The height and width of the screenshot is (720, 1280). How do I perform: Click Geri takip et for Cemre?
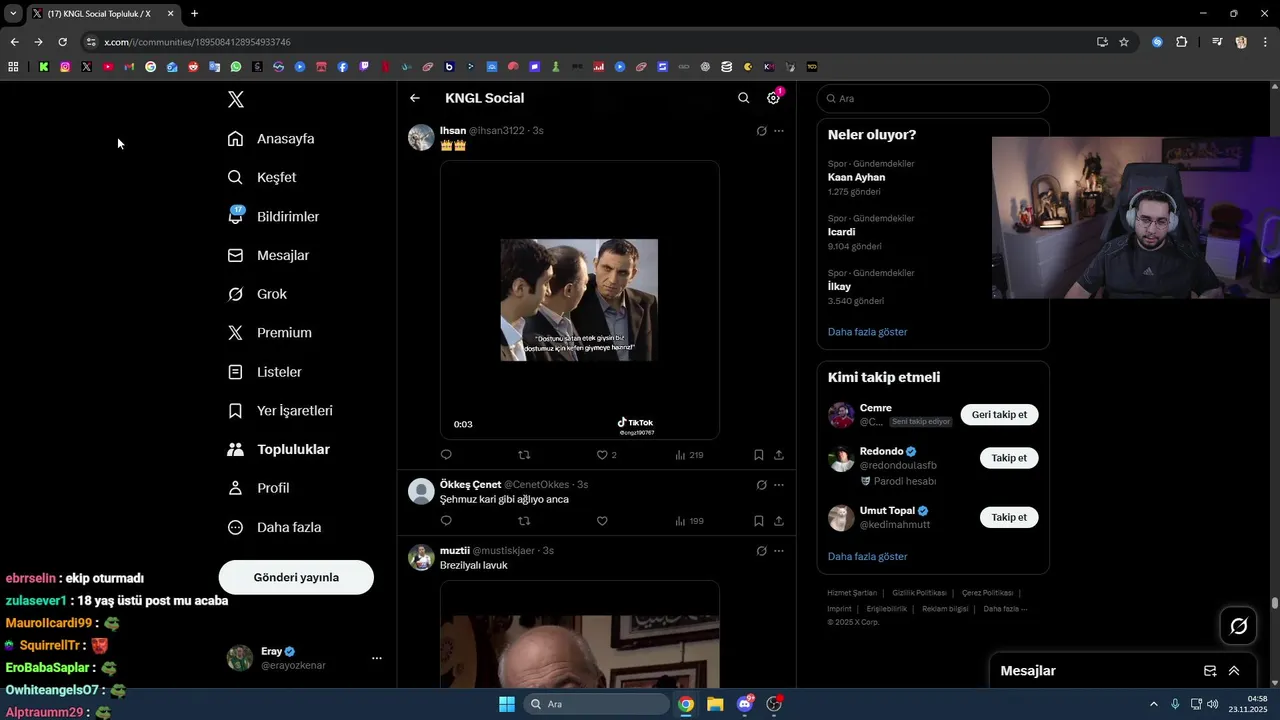point(1000,415)
